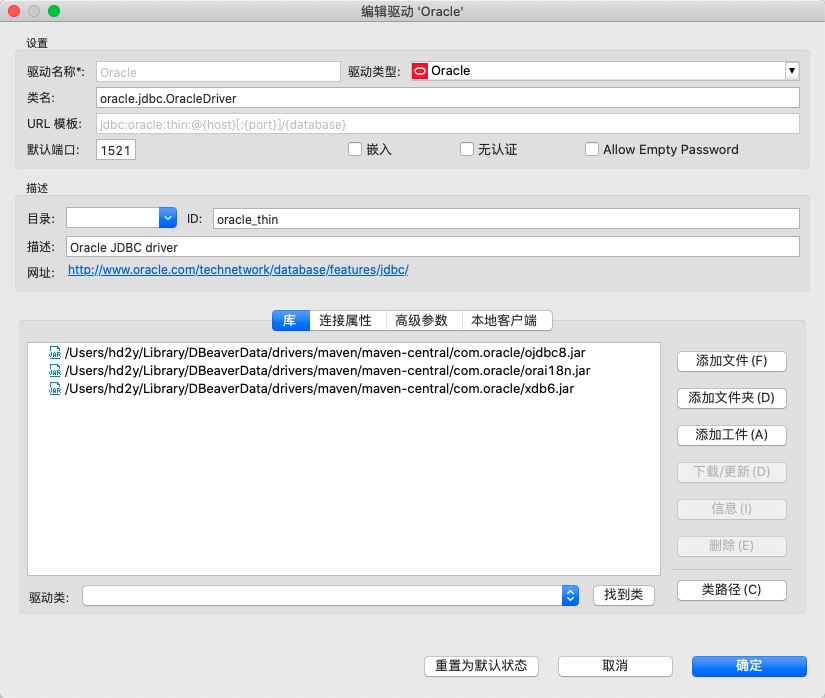Open 类路径 (C) classpath button
Image resolution: width=825 pixels, height=698 pixels.
point(732,590)
